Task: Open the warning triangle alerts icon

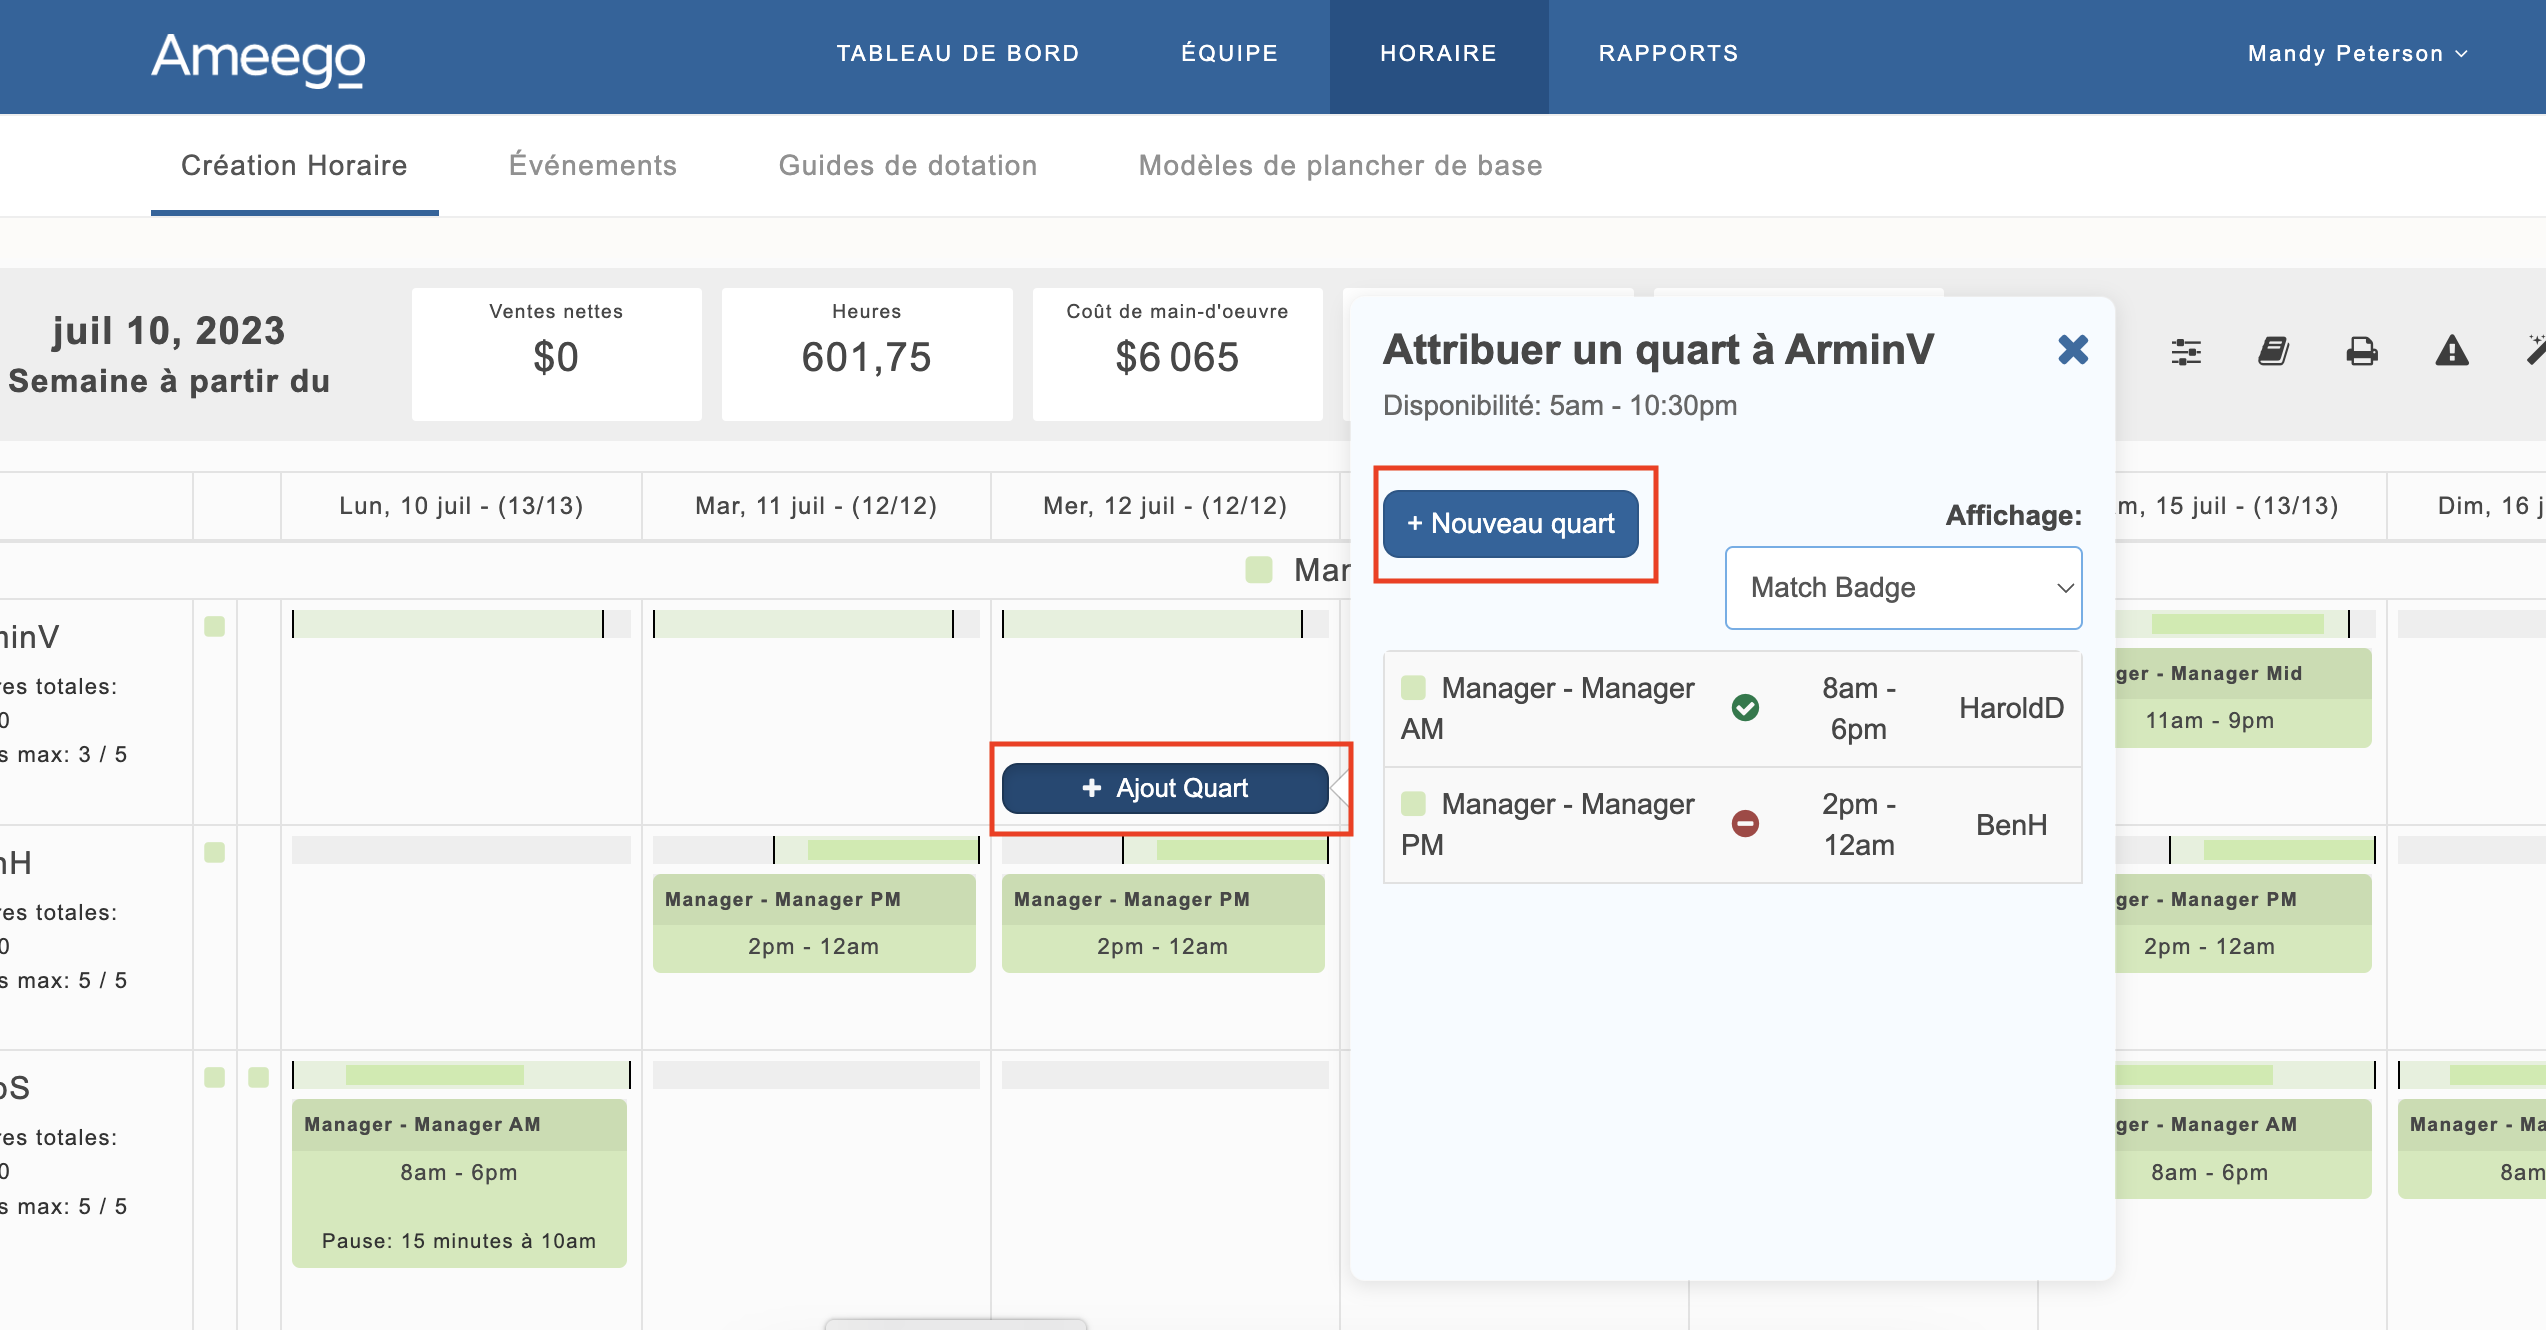Action: tap(2451, 352)
